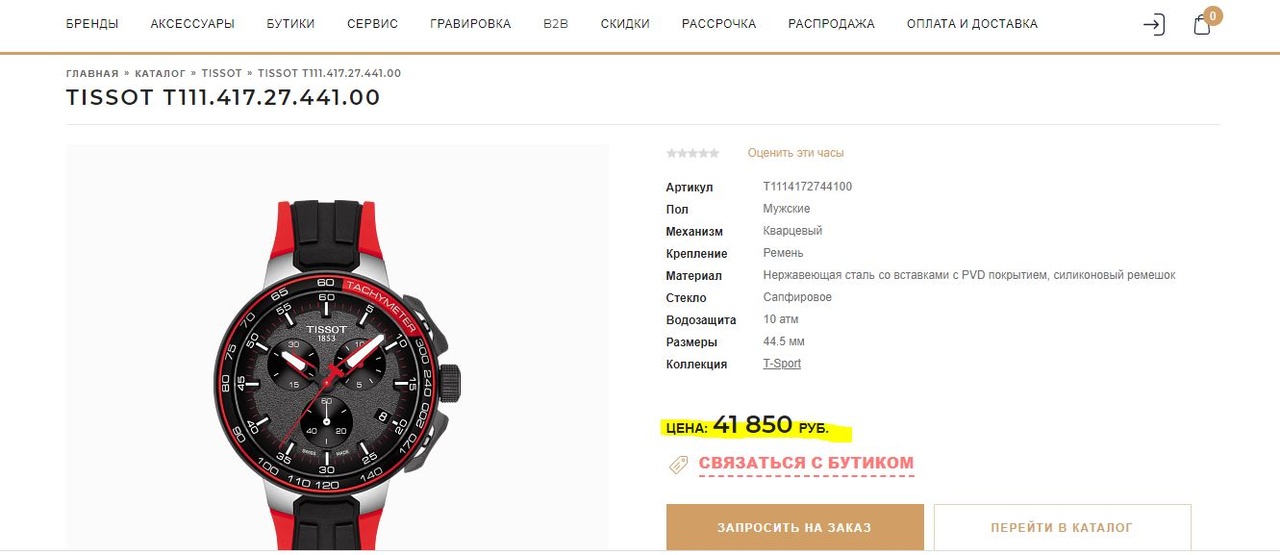Open the login arrow icon
The image size is (1280, 555).
(1154, 24)
